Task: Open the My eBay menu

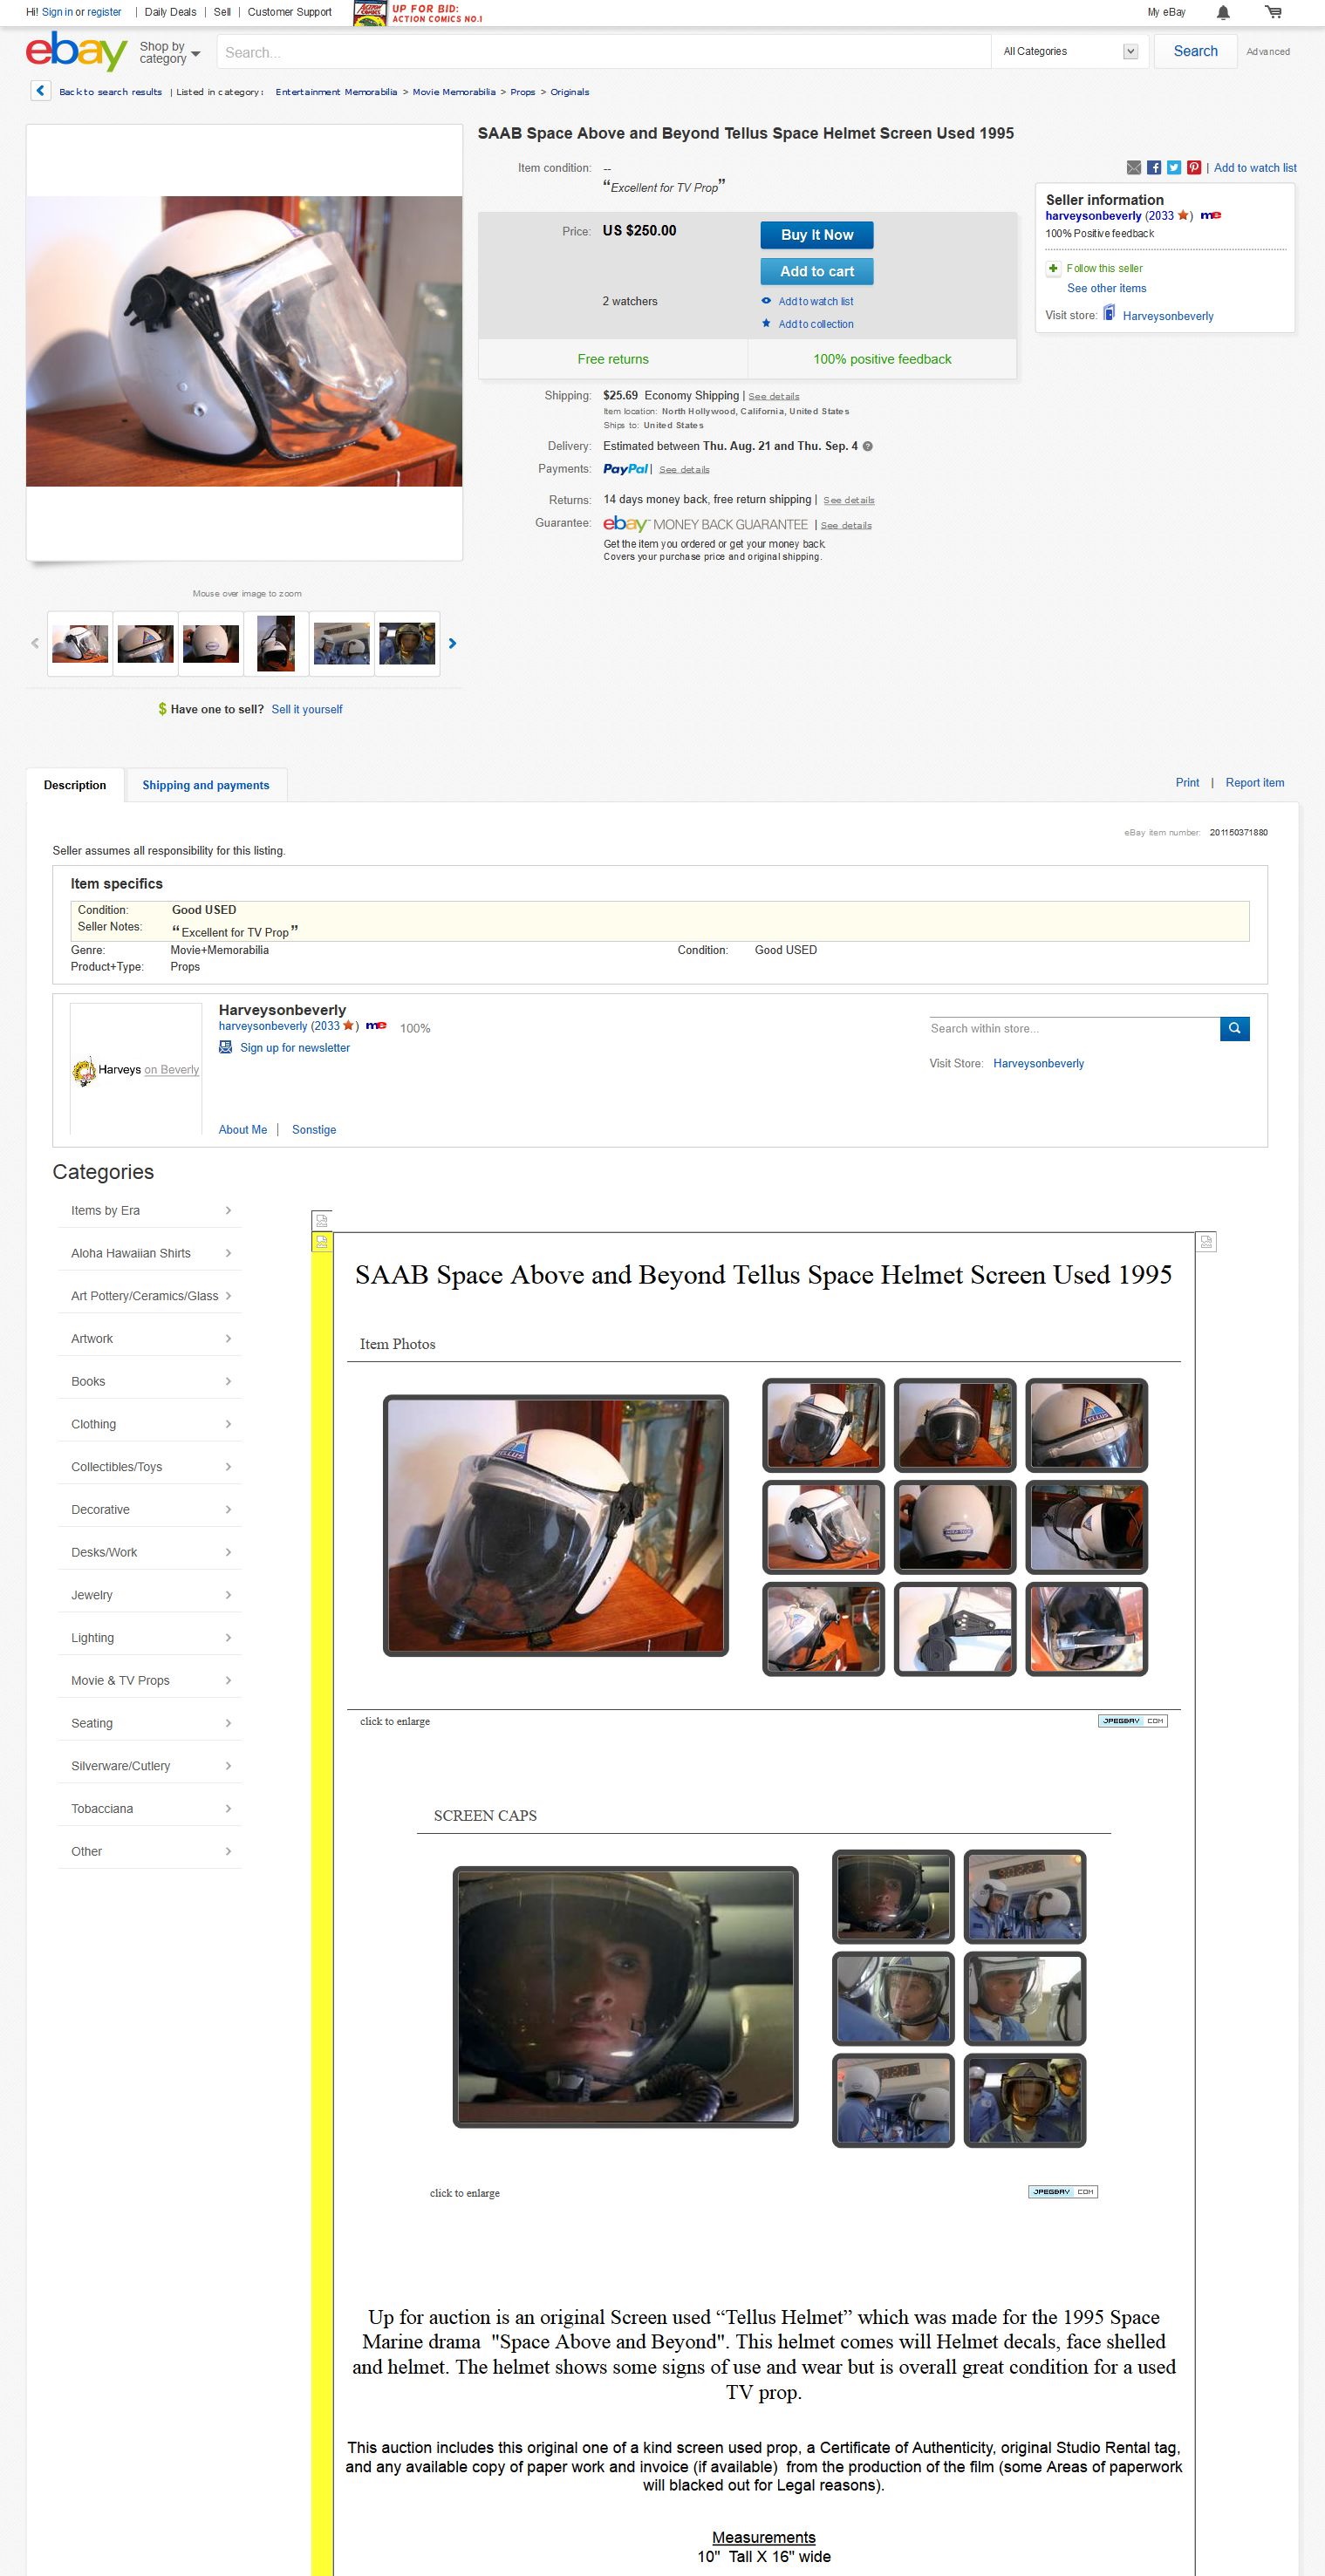Action: tap(1166, 12)
